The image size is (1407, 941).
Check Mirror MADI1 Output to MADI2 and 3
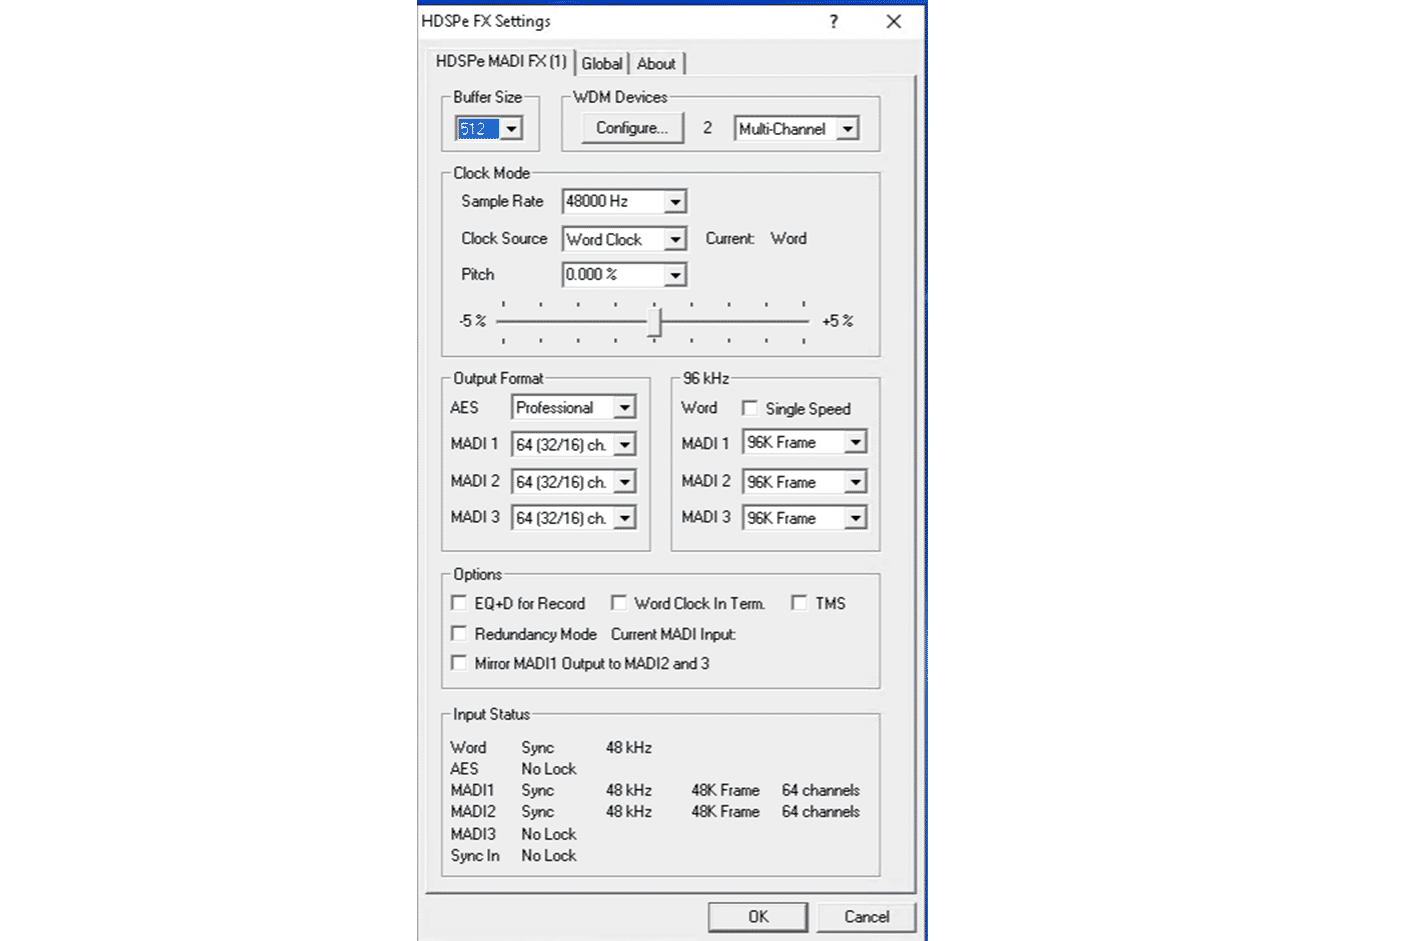[x=459, y=661]
